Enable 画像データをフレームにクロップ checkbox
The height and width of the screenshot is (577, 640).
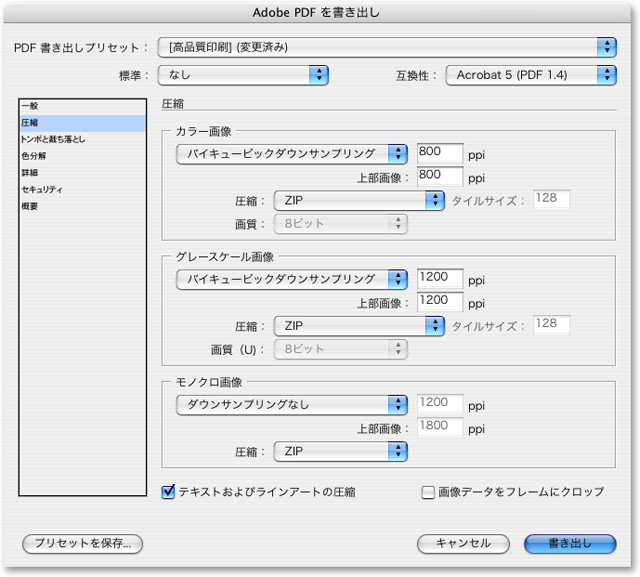(x=428, y=492)
